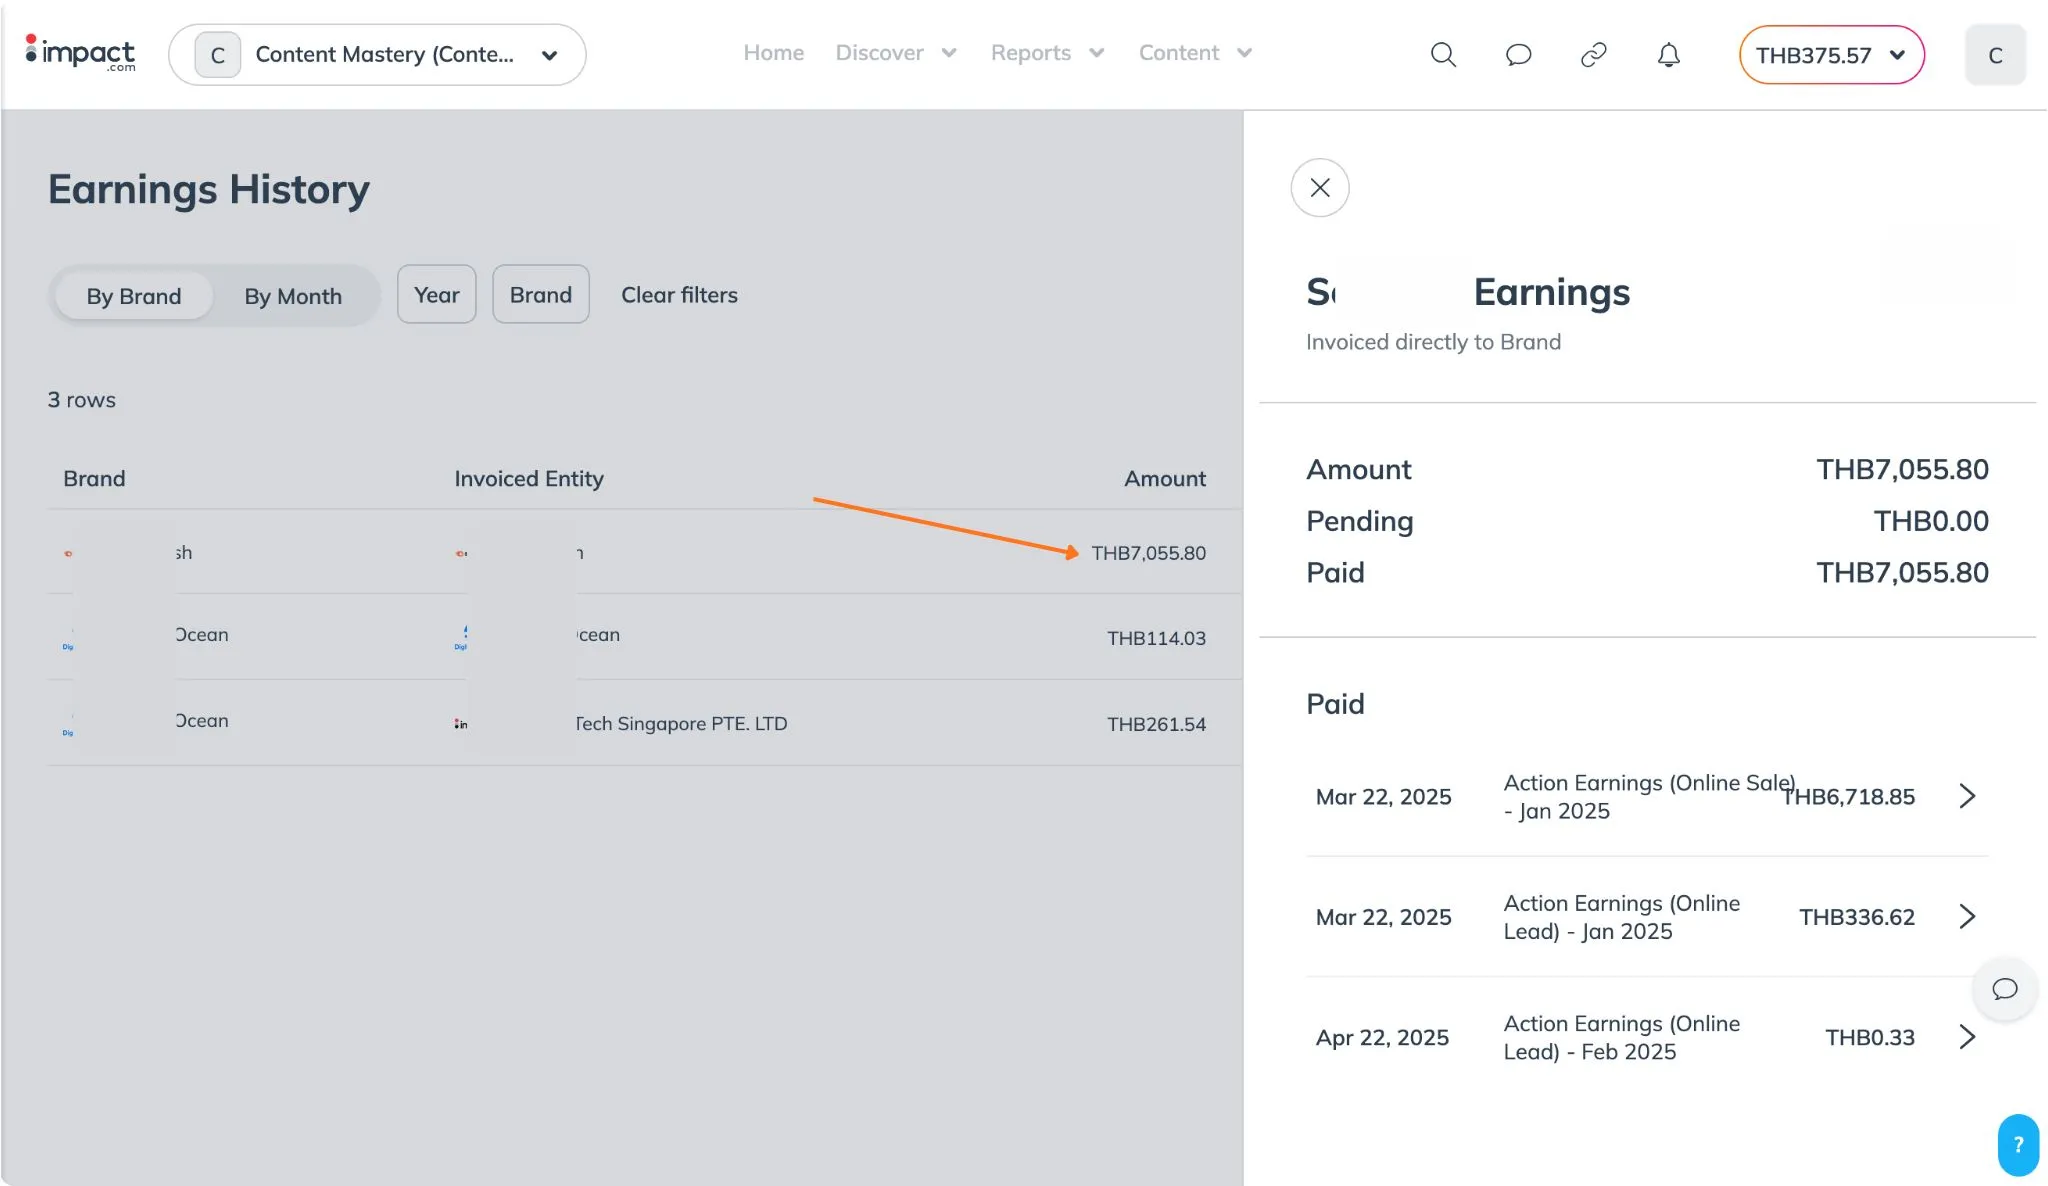Open the search magnifier icon

click(x=1443, y=54)
